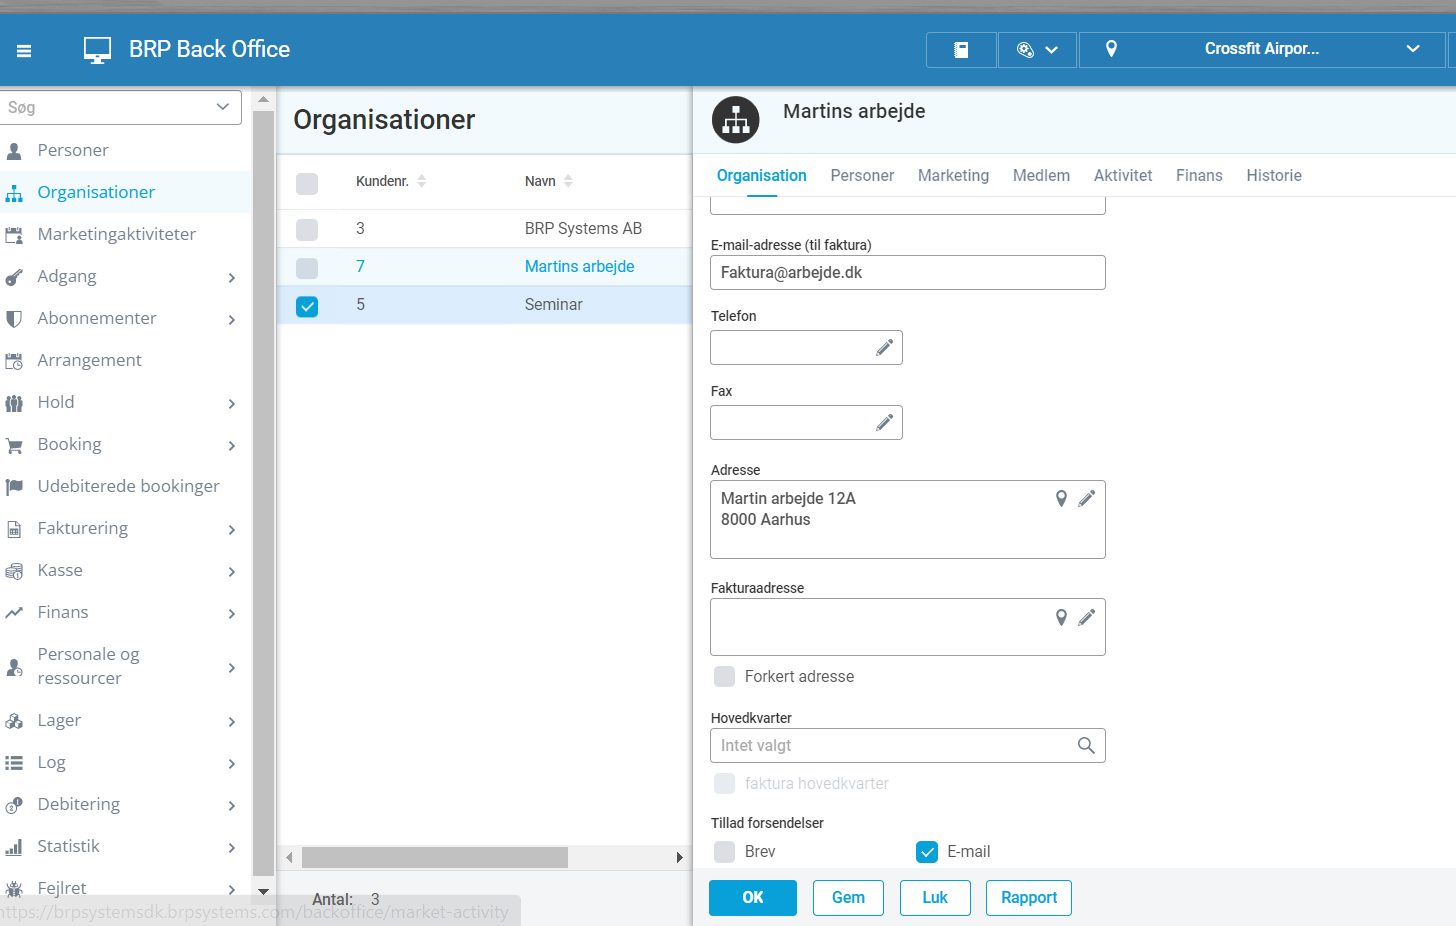Enable the Forkert adresse checkbox

[724, 677]
